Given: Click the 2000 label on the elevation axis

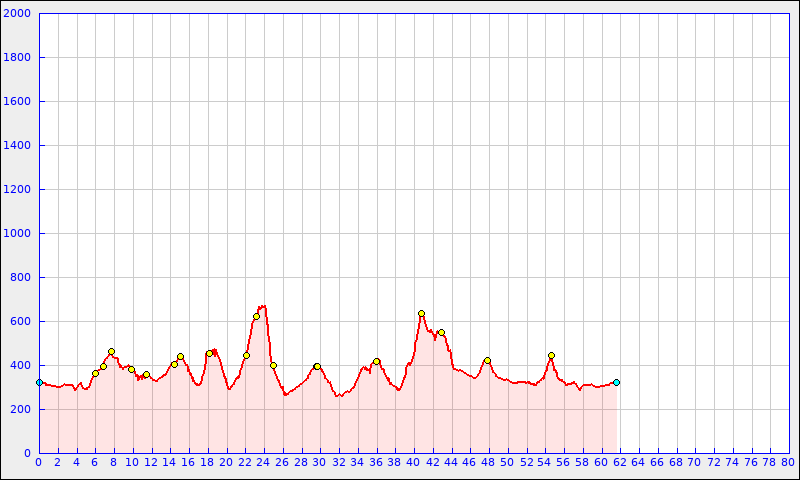Looking at the screenshot, I should tap(18, 14).
